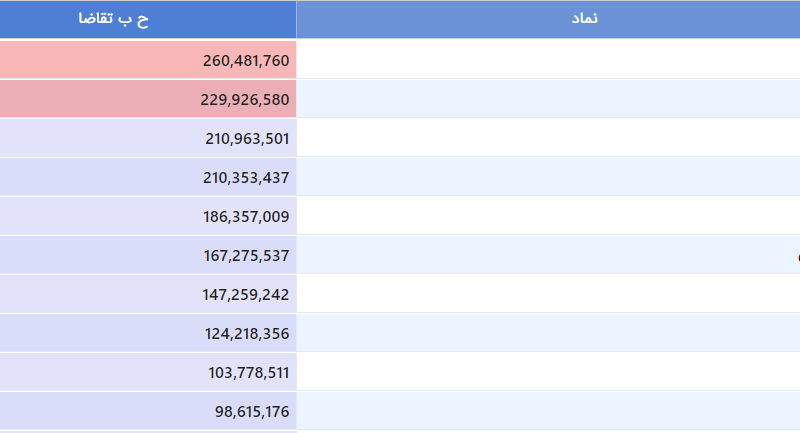Select the نماد cell in the 167,275,537 row
The height and width of the screenshot is (433, 800).
(x=548, y=255)
